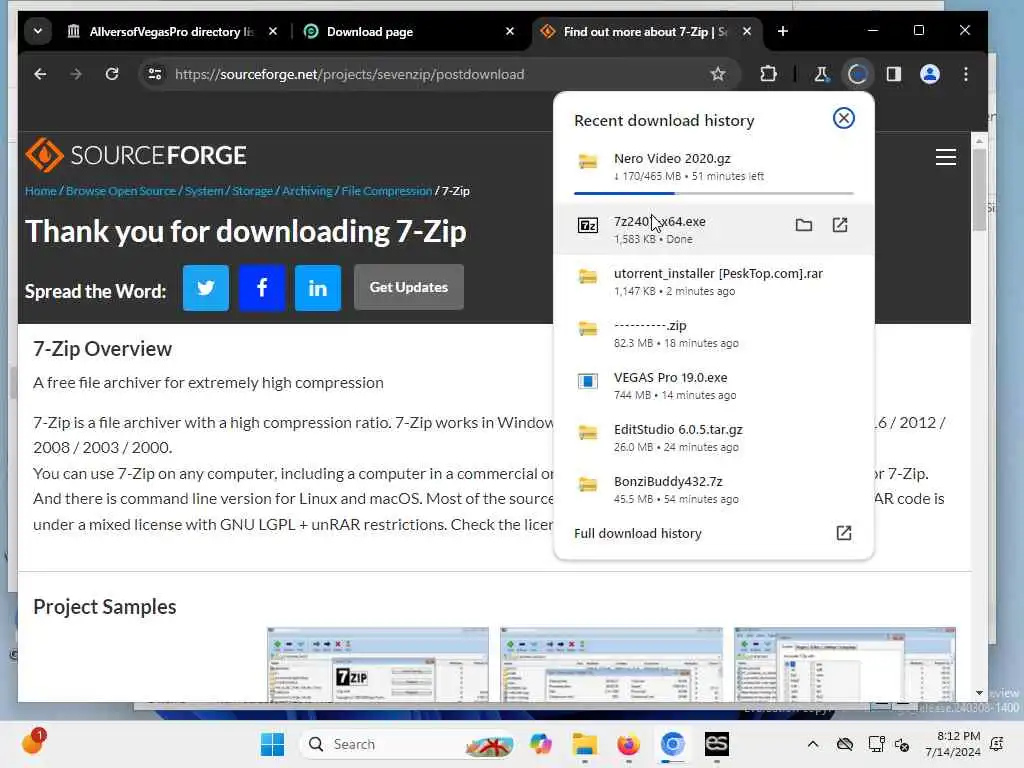Image resolution: width=1024 pixels, height=768 pixels.
Task: Open Firefox from the taskbar
Action: [628, 744]
